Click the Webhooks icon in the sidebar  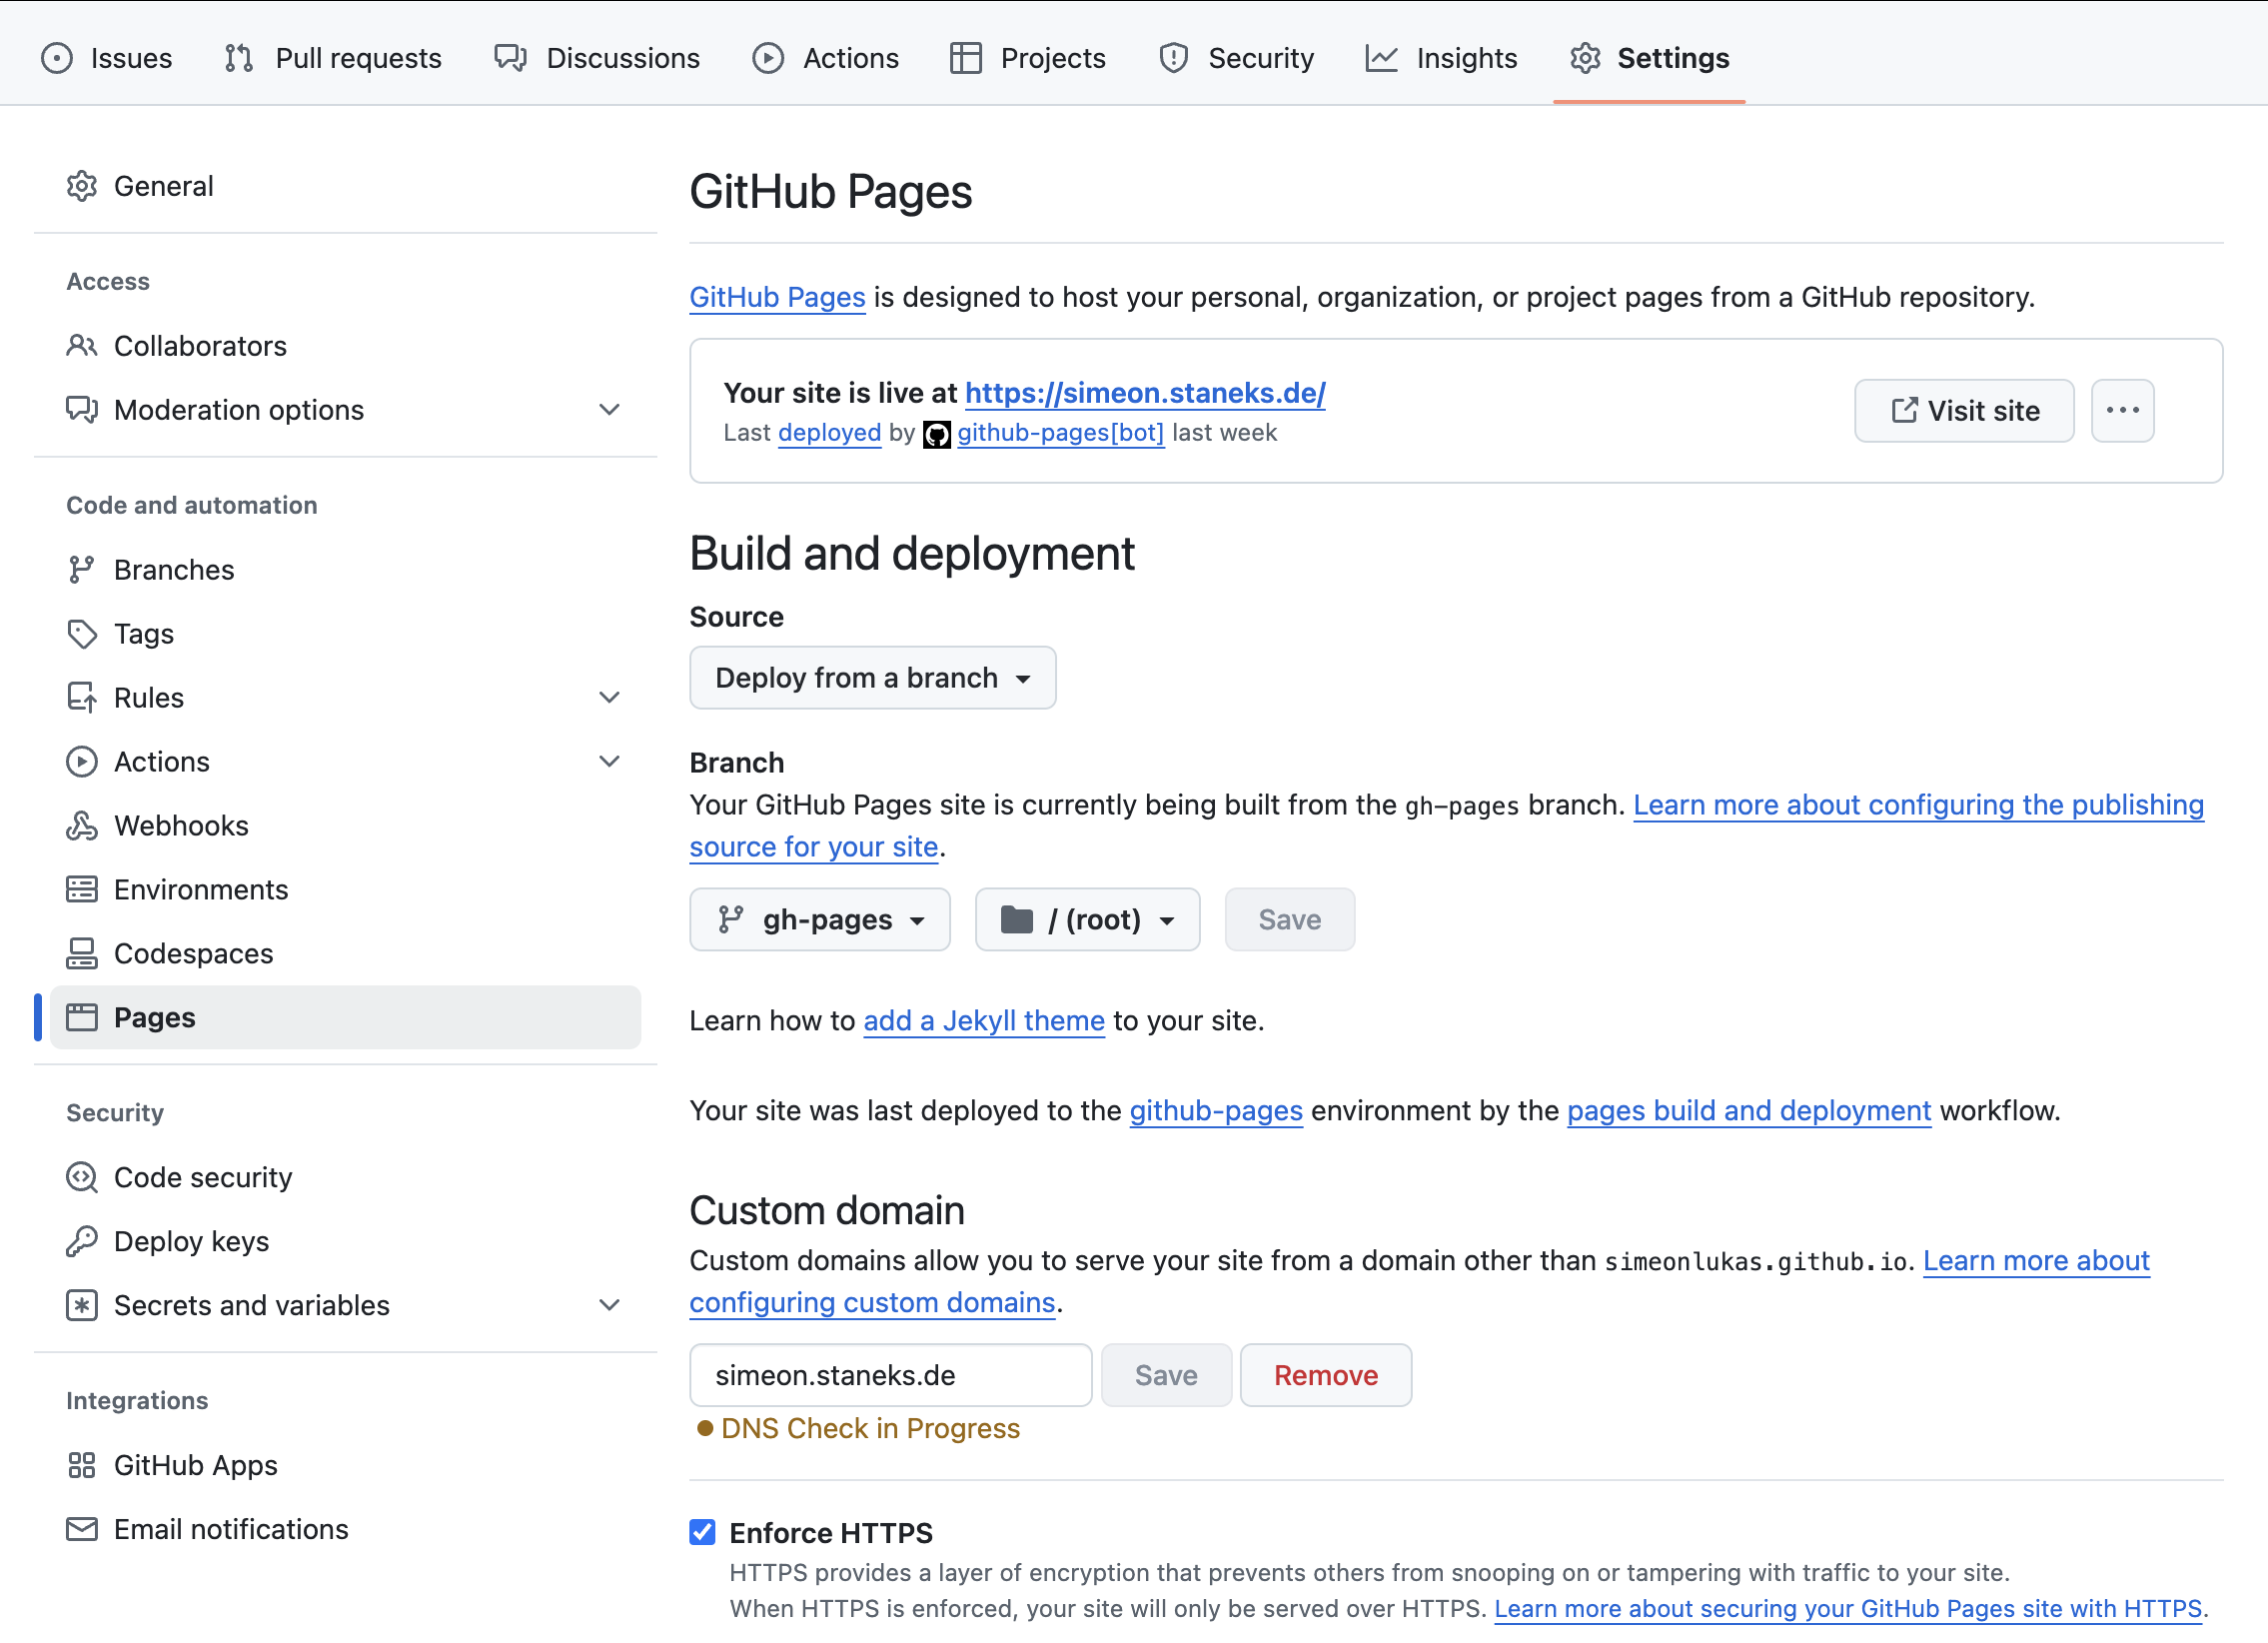(x=82, y=825)
